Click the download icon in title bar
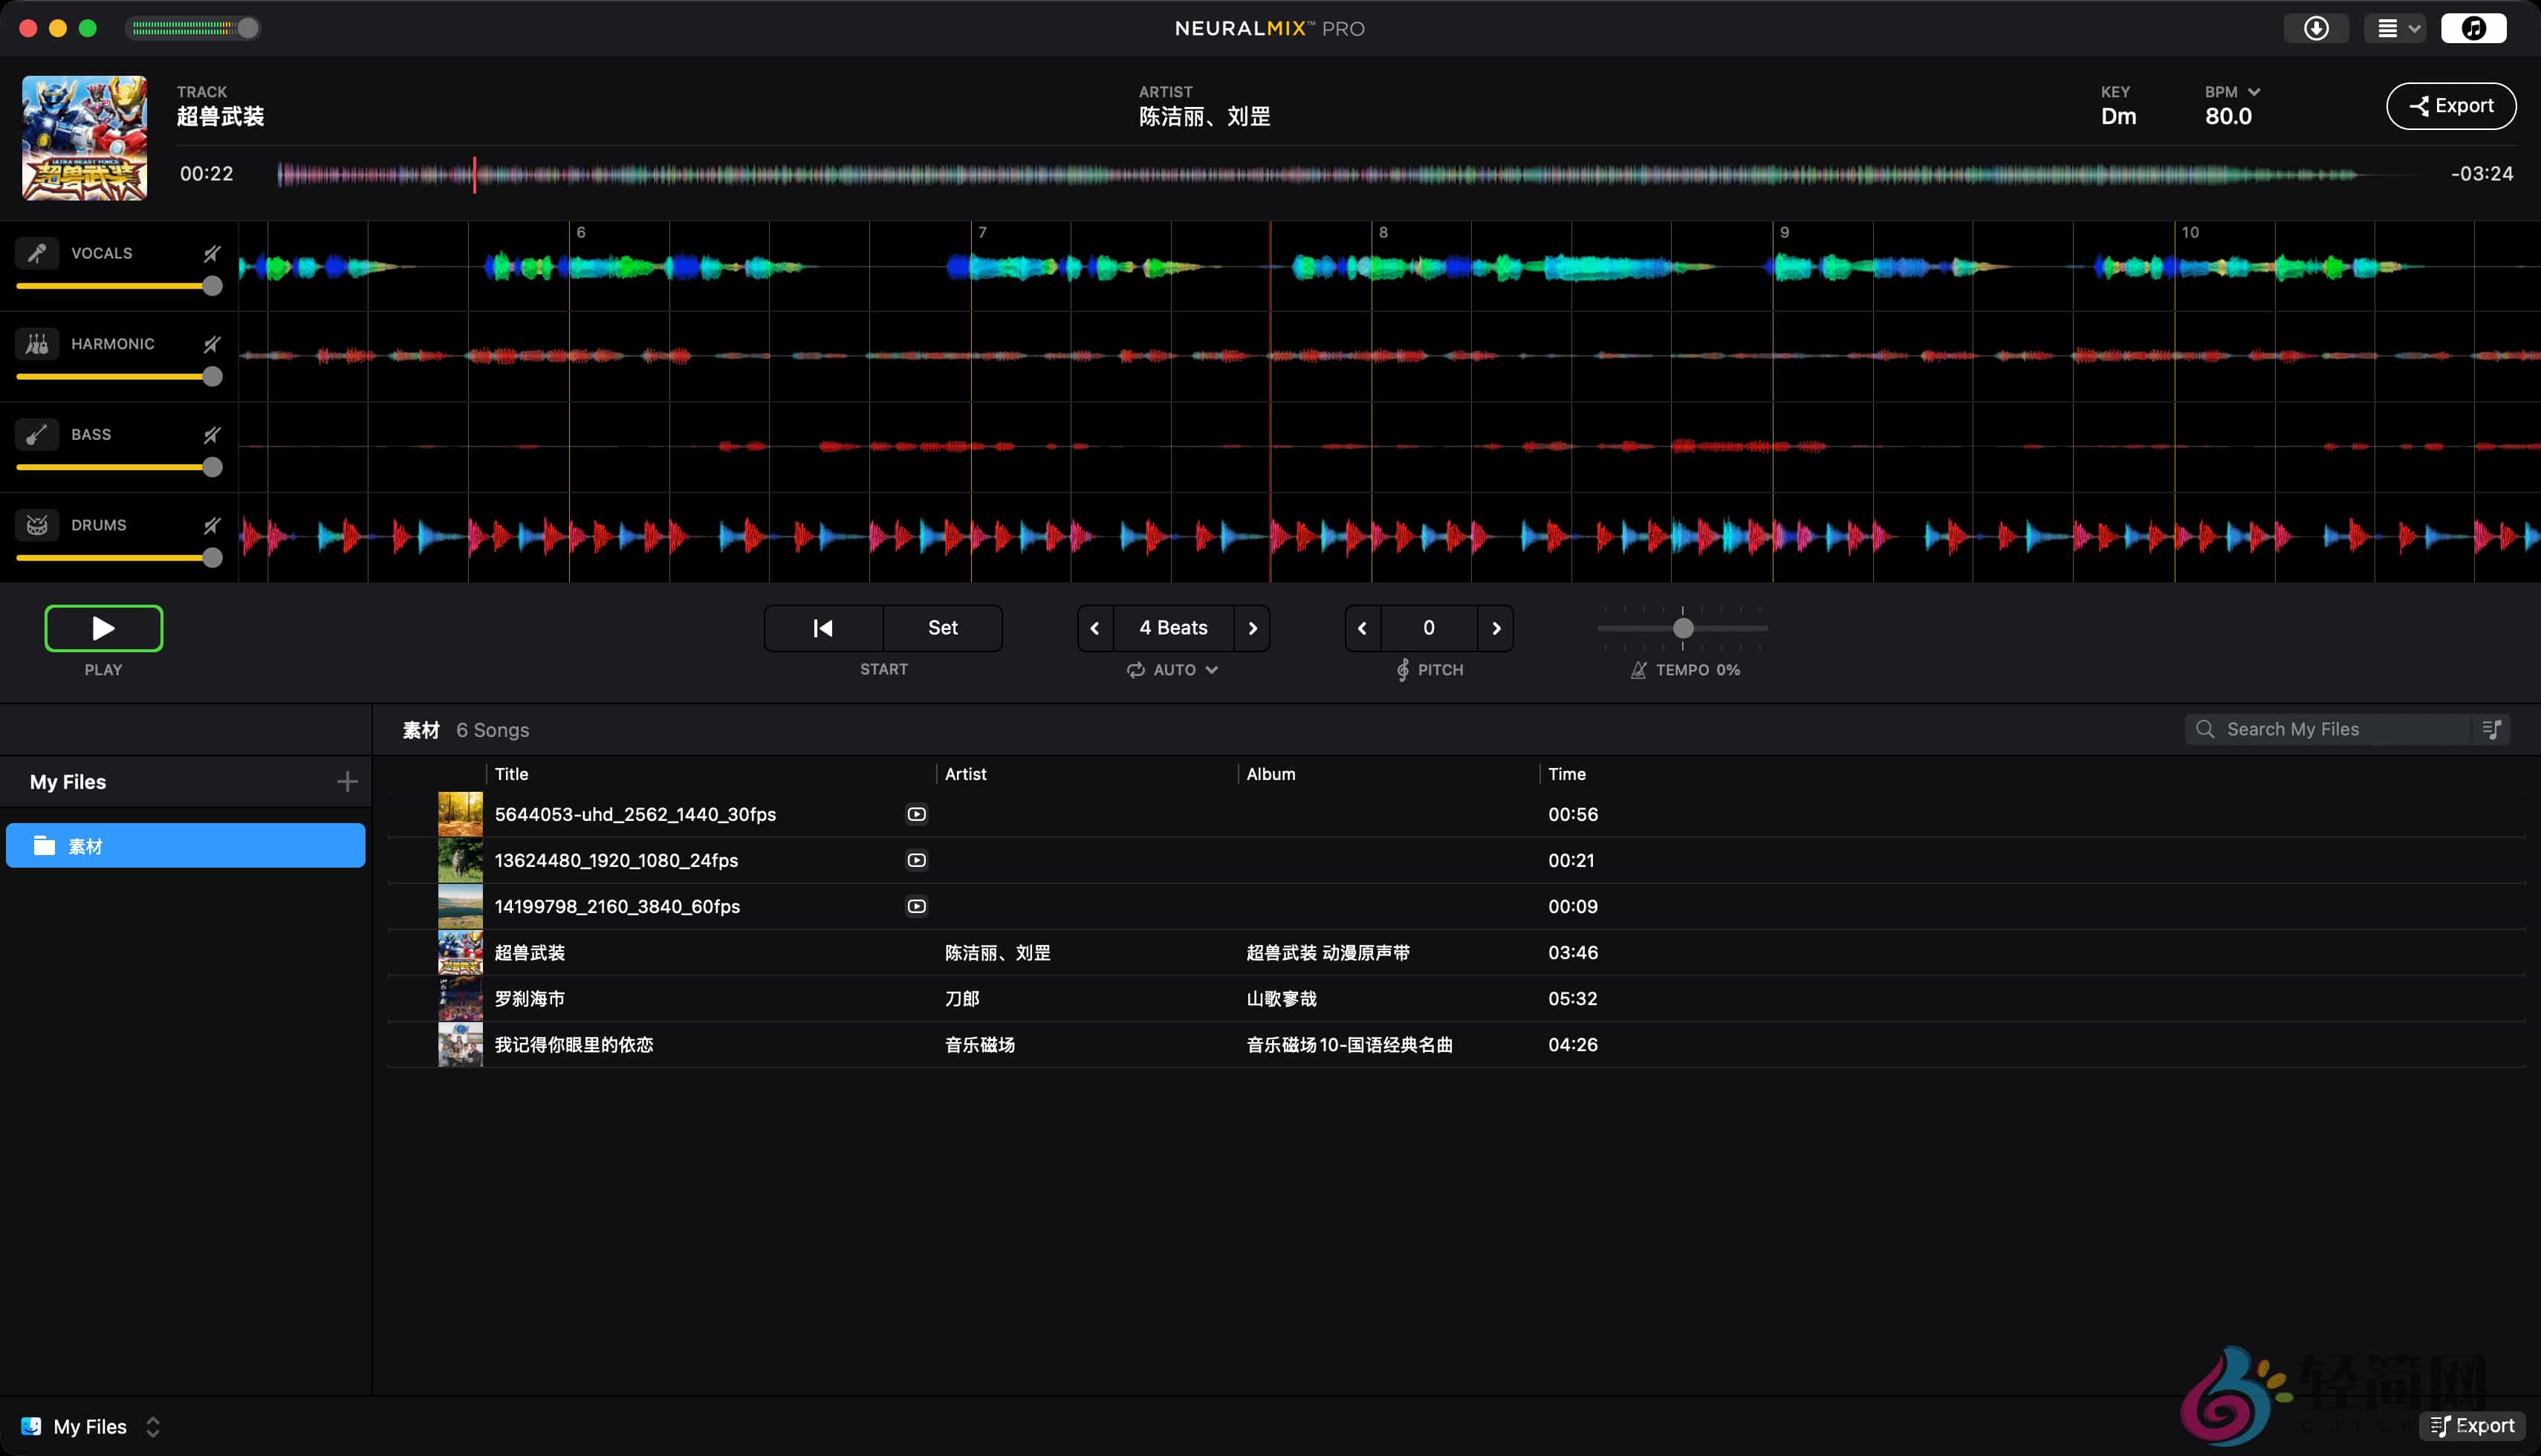Screen dimensions: 2541x1456 tap(2316, 28)
